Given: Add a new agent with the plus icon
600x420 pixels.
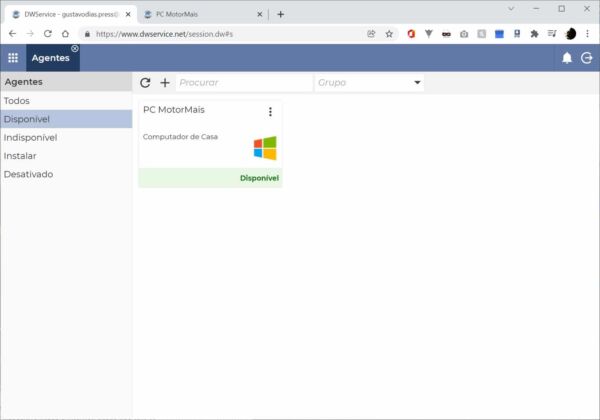Looking at the screenshot, I should pos(165,83).
